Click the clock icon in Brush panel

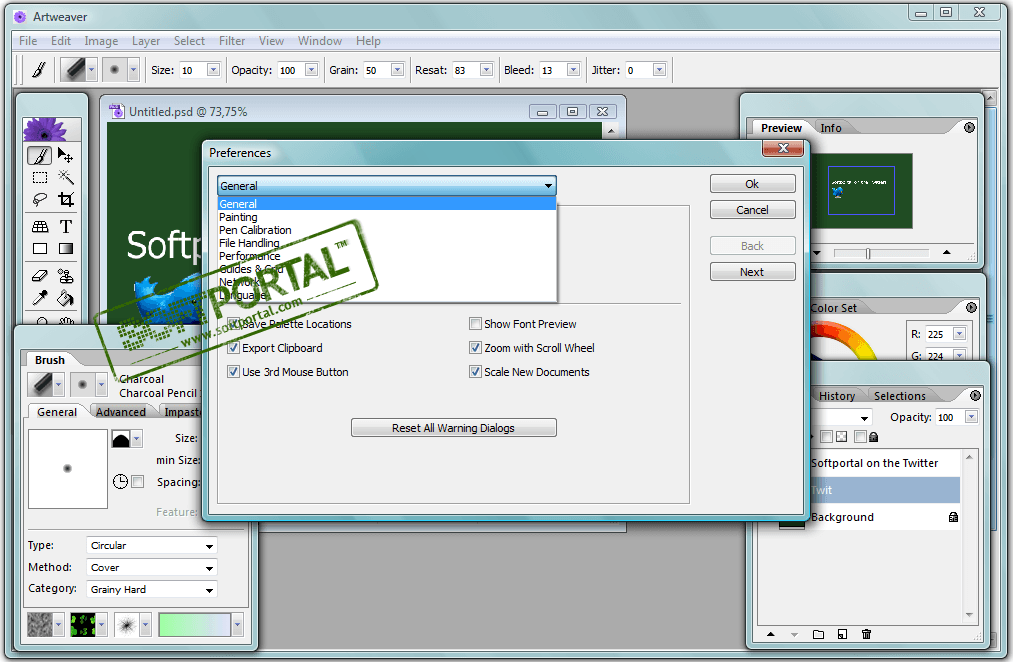click(120, 482)
